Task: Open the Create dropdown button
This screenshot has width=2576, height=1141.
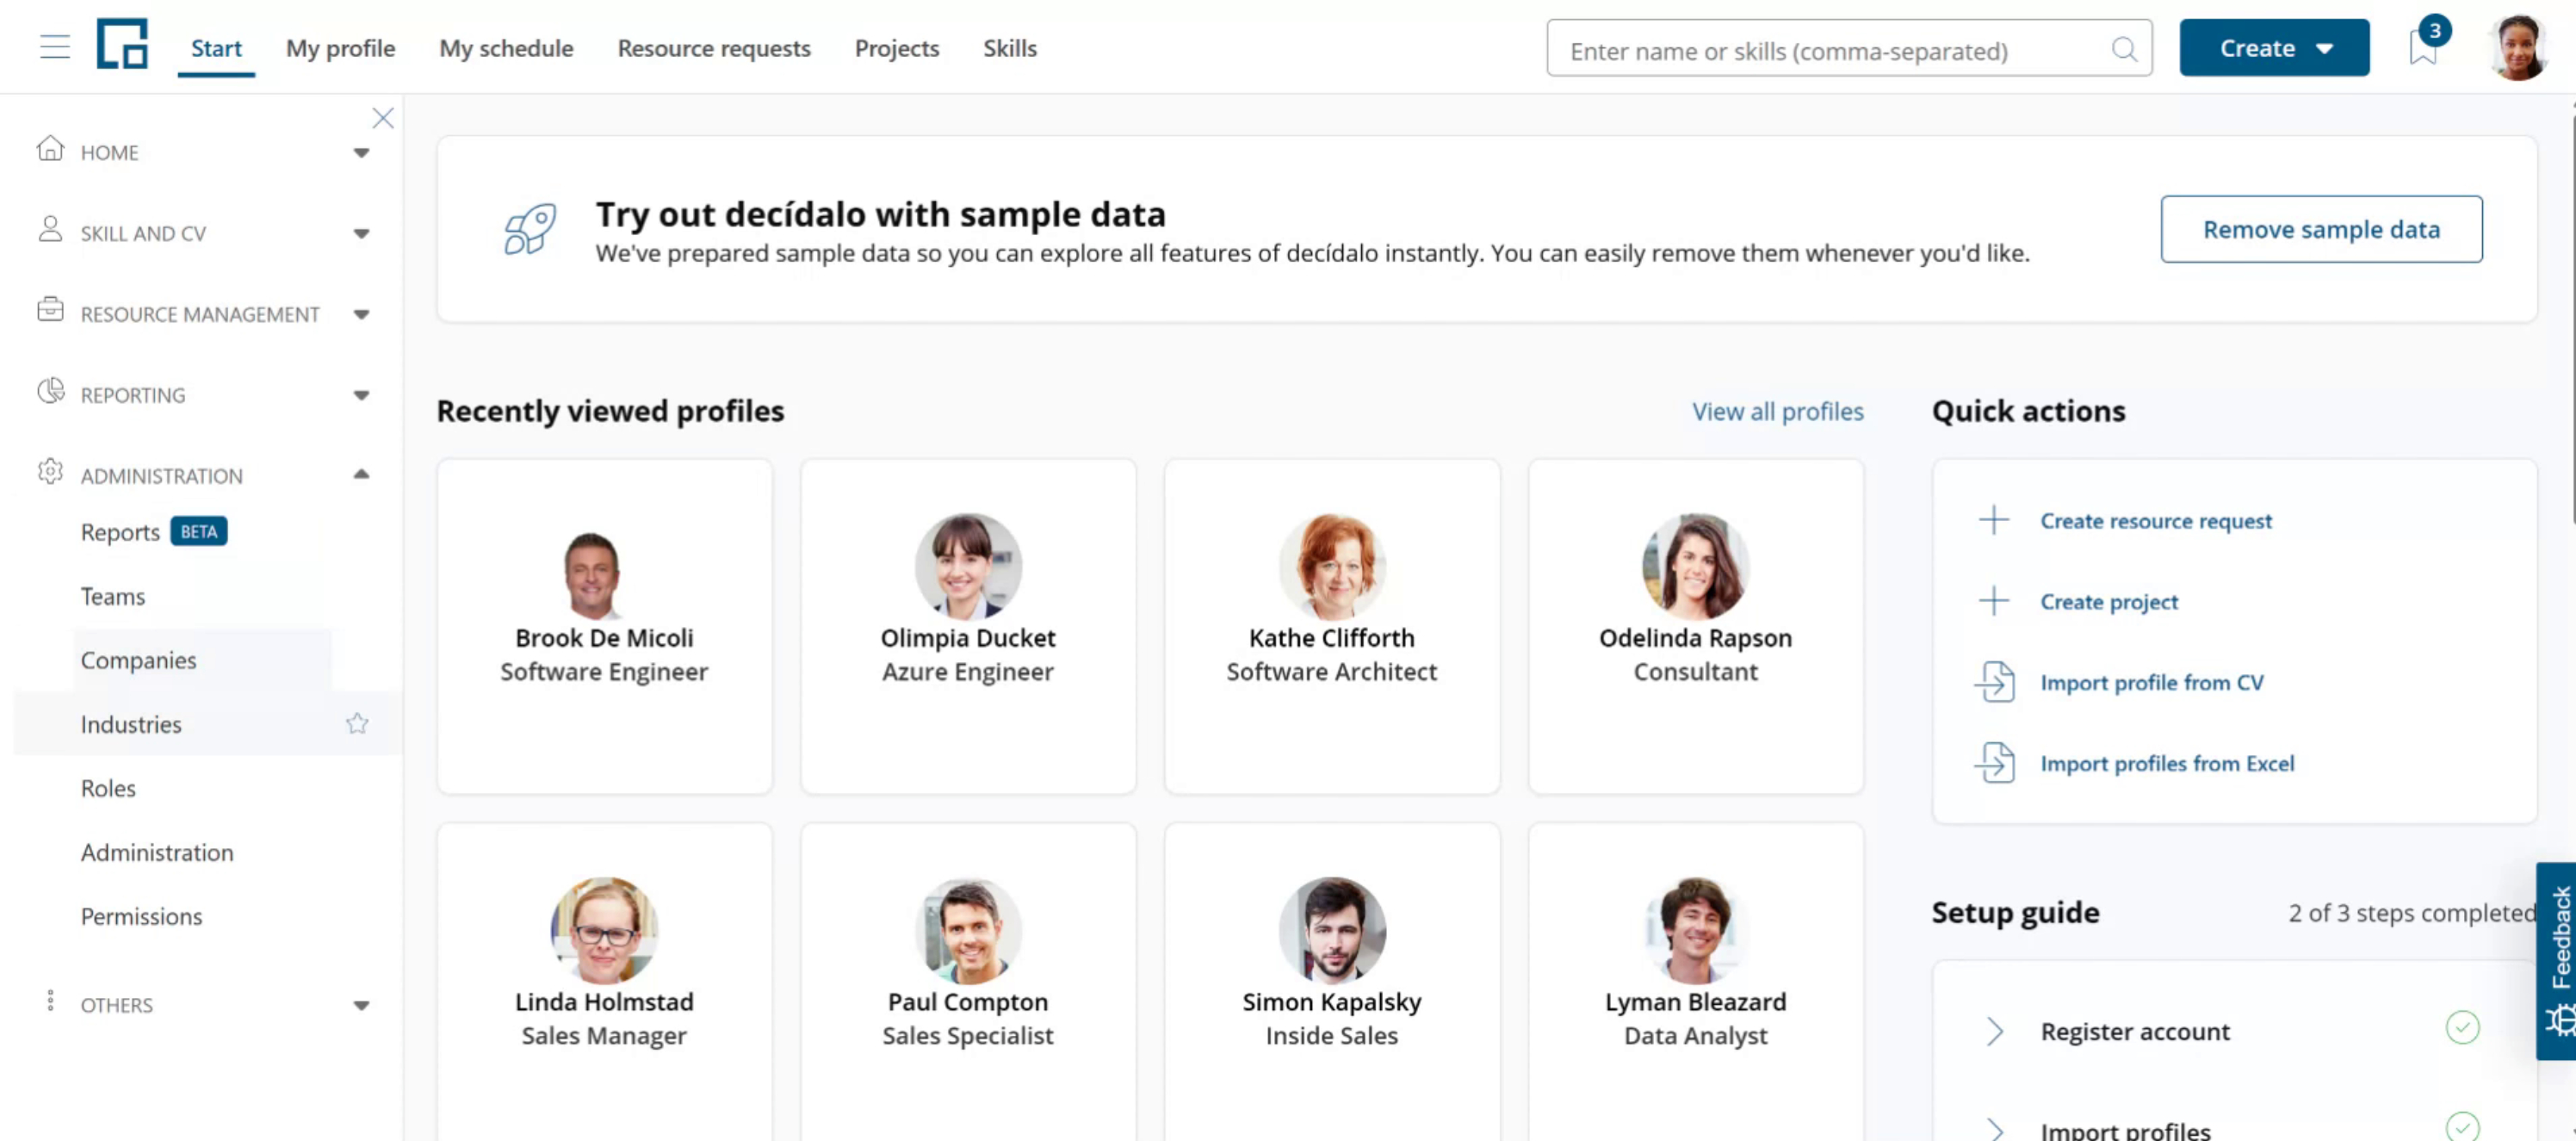Action: (2274, 48)
